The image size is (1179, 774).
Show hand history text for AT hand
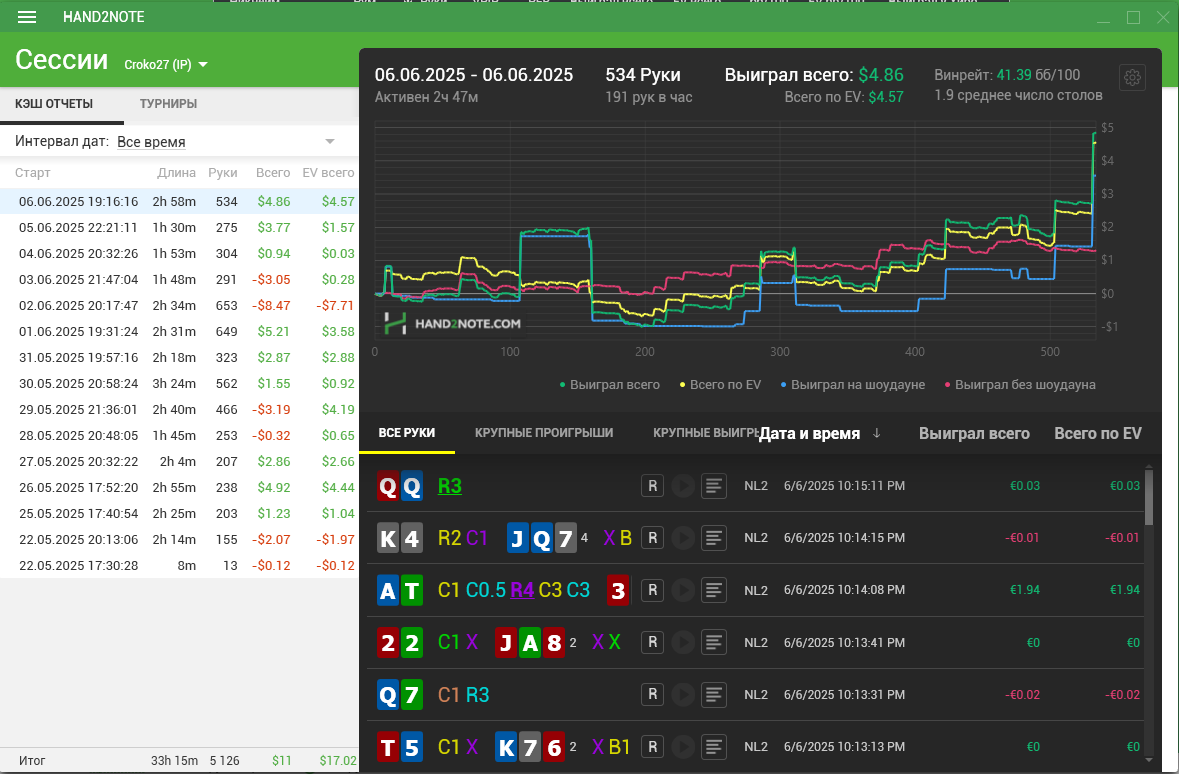pos(714,590)
